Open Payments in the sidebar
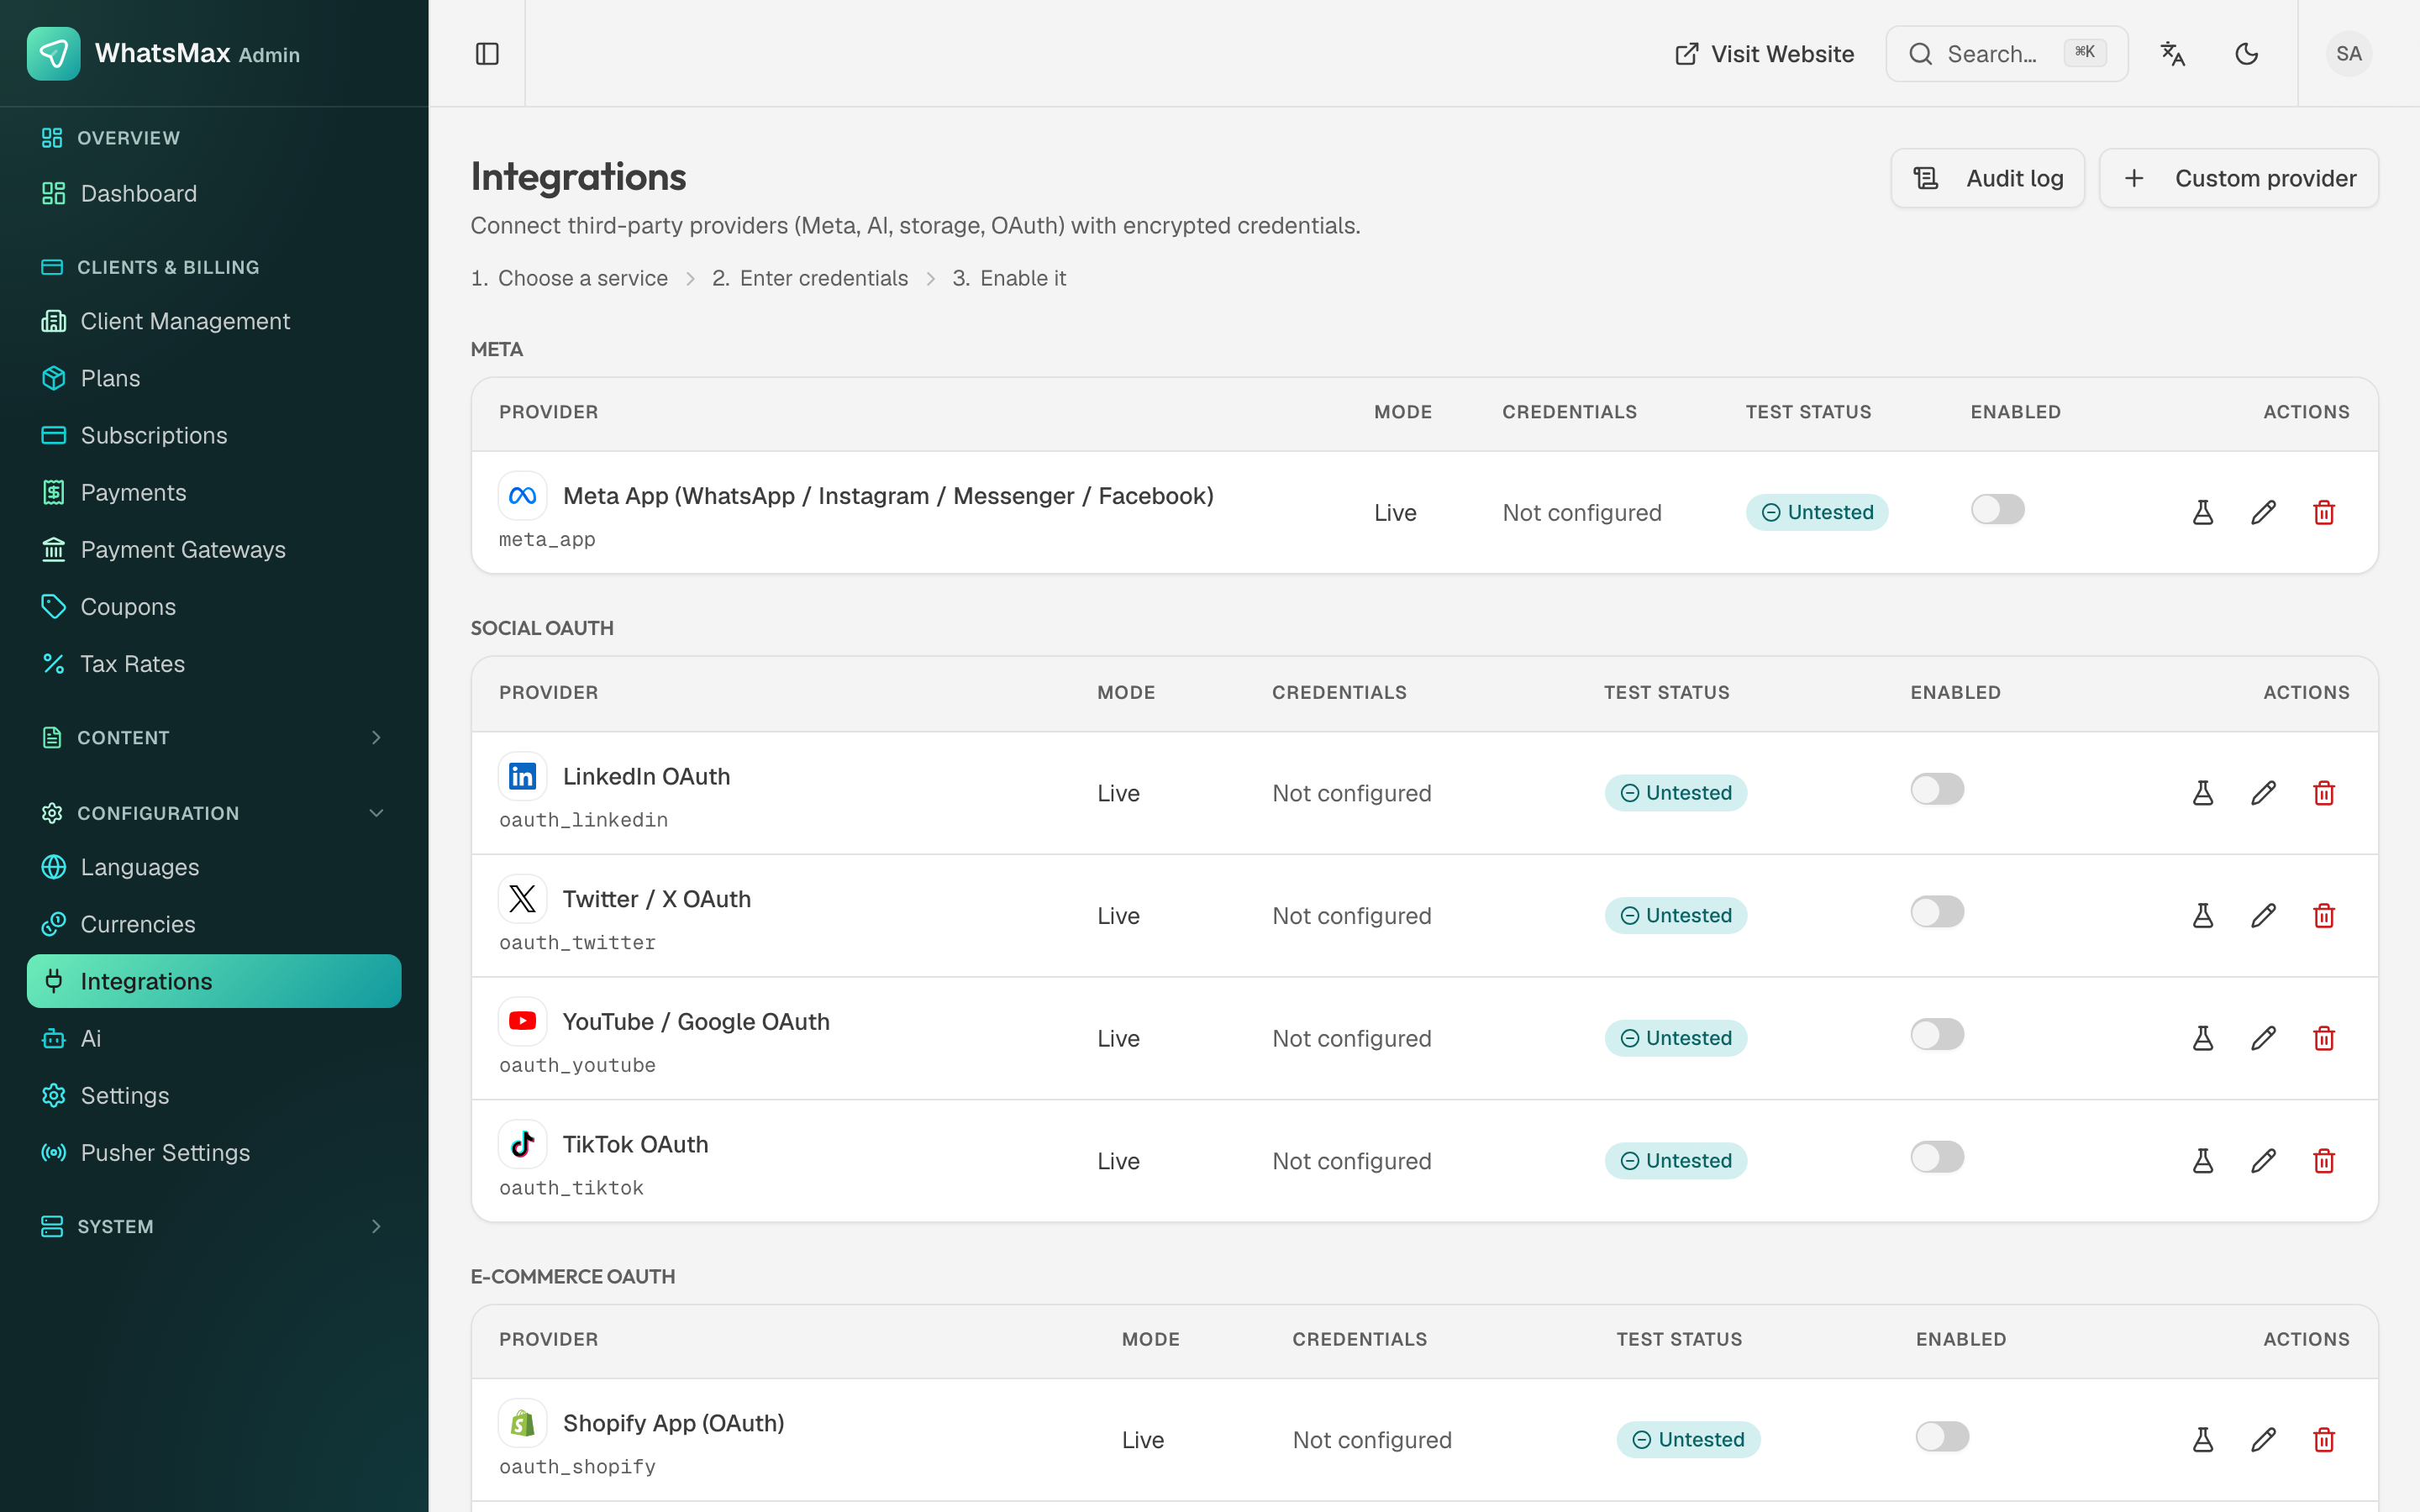Image resolution: width=2420 pixels, height=1512 pixels. point(214,492)
